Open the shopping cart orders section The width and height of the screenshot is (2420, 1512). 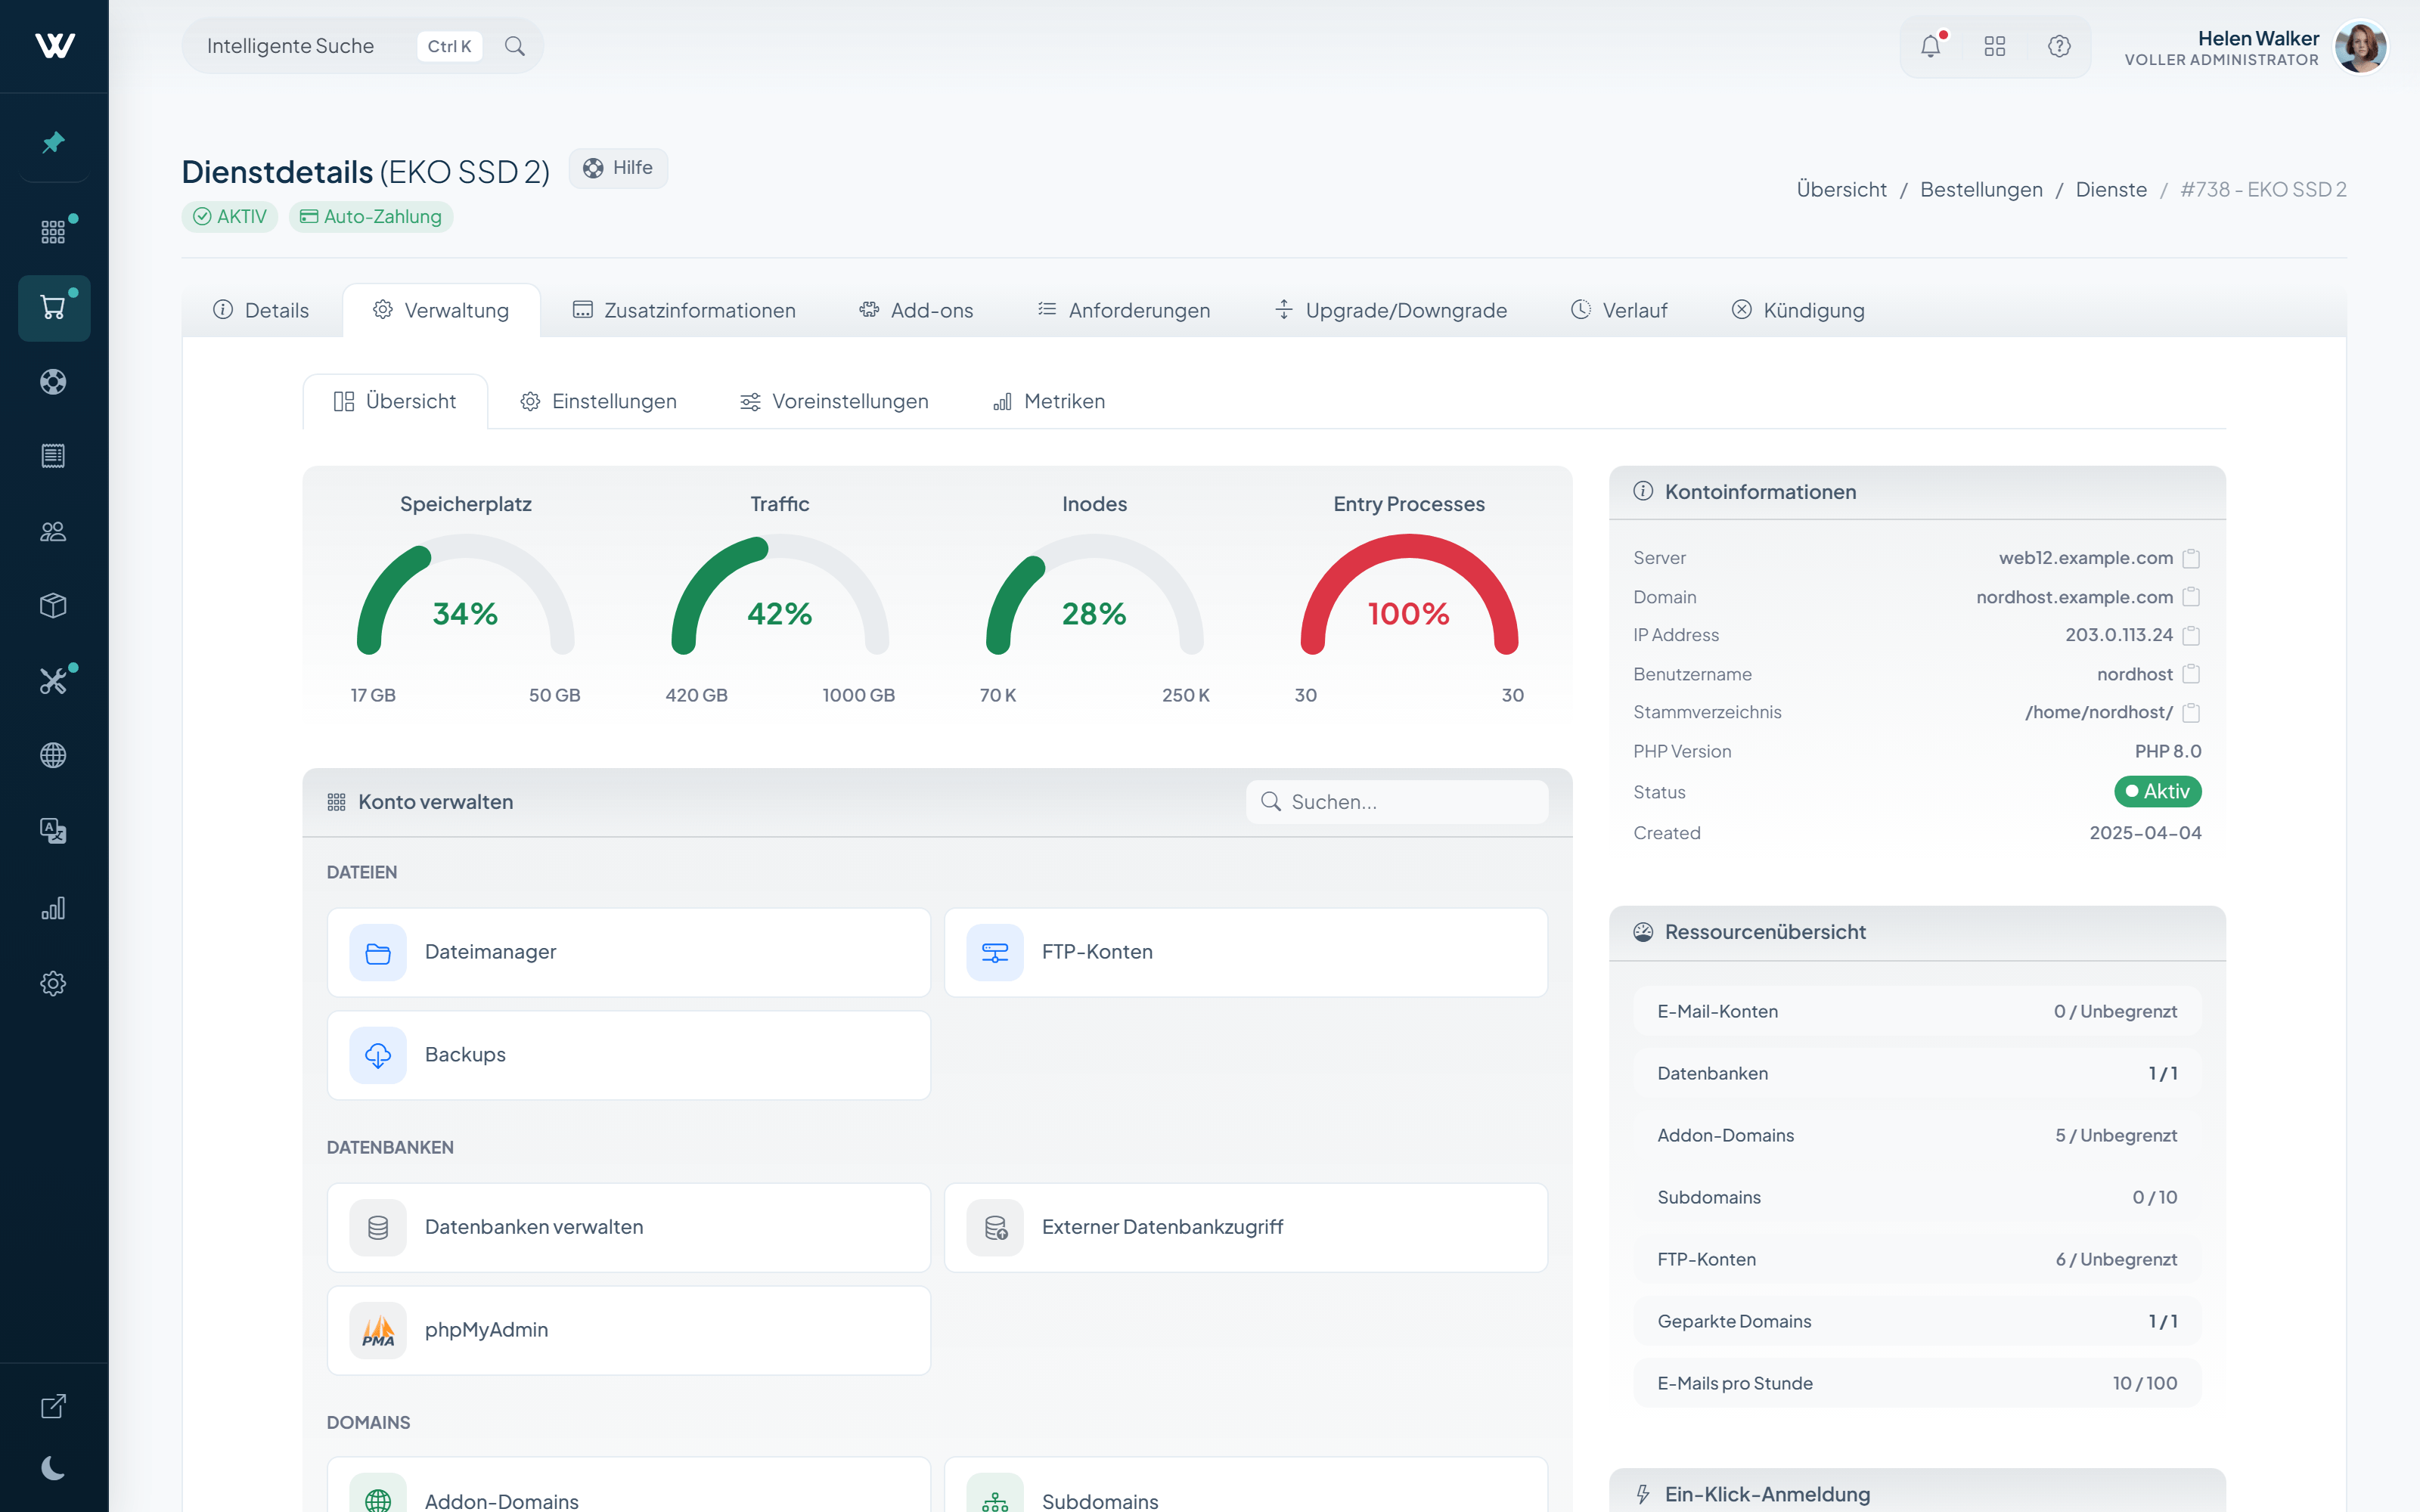coord(54,307)
